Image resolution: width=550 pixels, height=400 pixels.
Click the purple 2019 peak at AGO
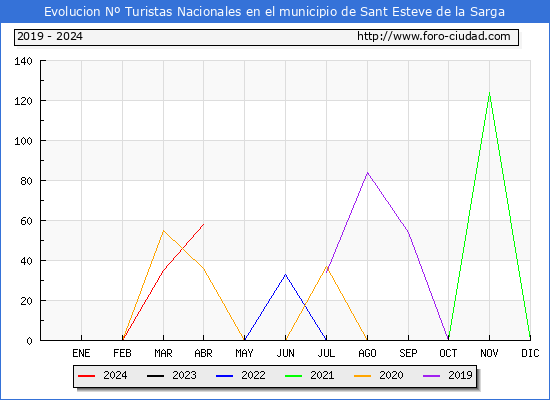tap(367, 173)
